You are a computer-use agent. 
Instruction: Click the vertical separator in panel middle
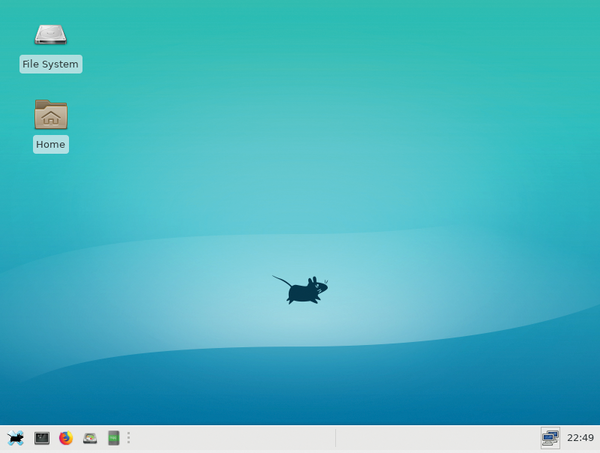[x=335, y=438]
